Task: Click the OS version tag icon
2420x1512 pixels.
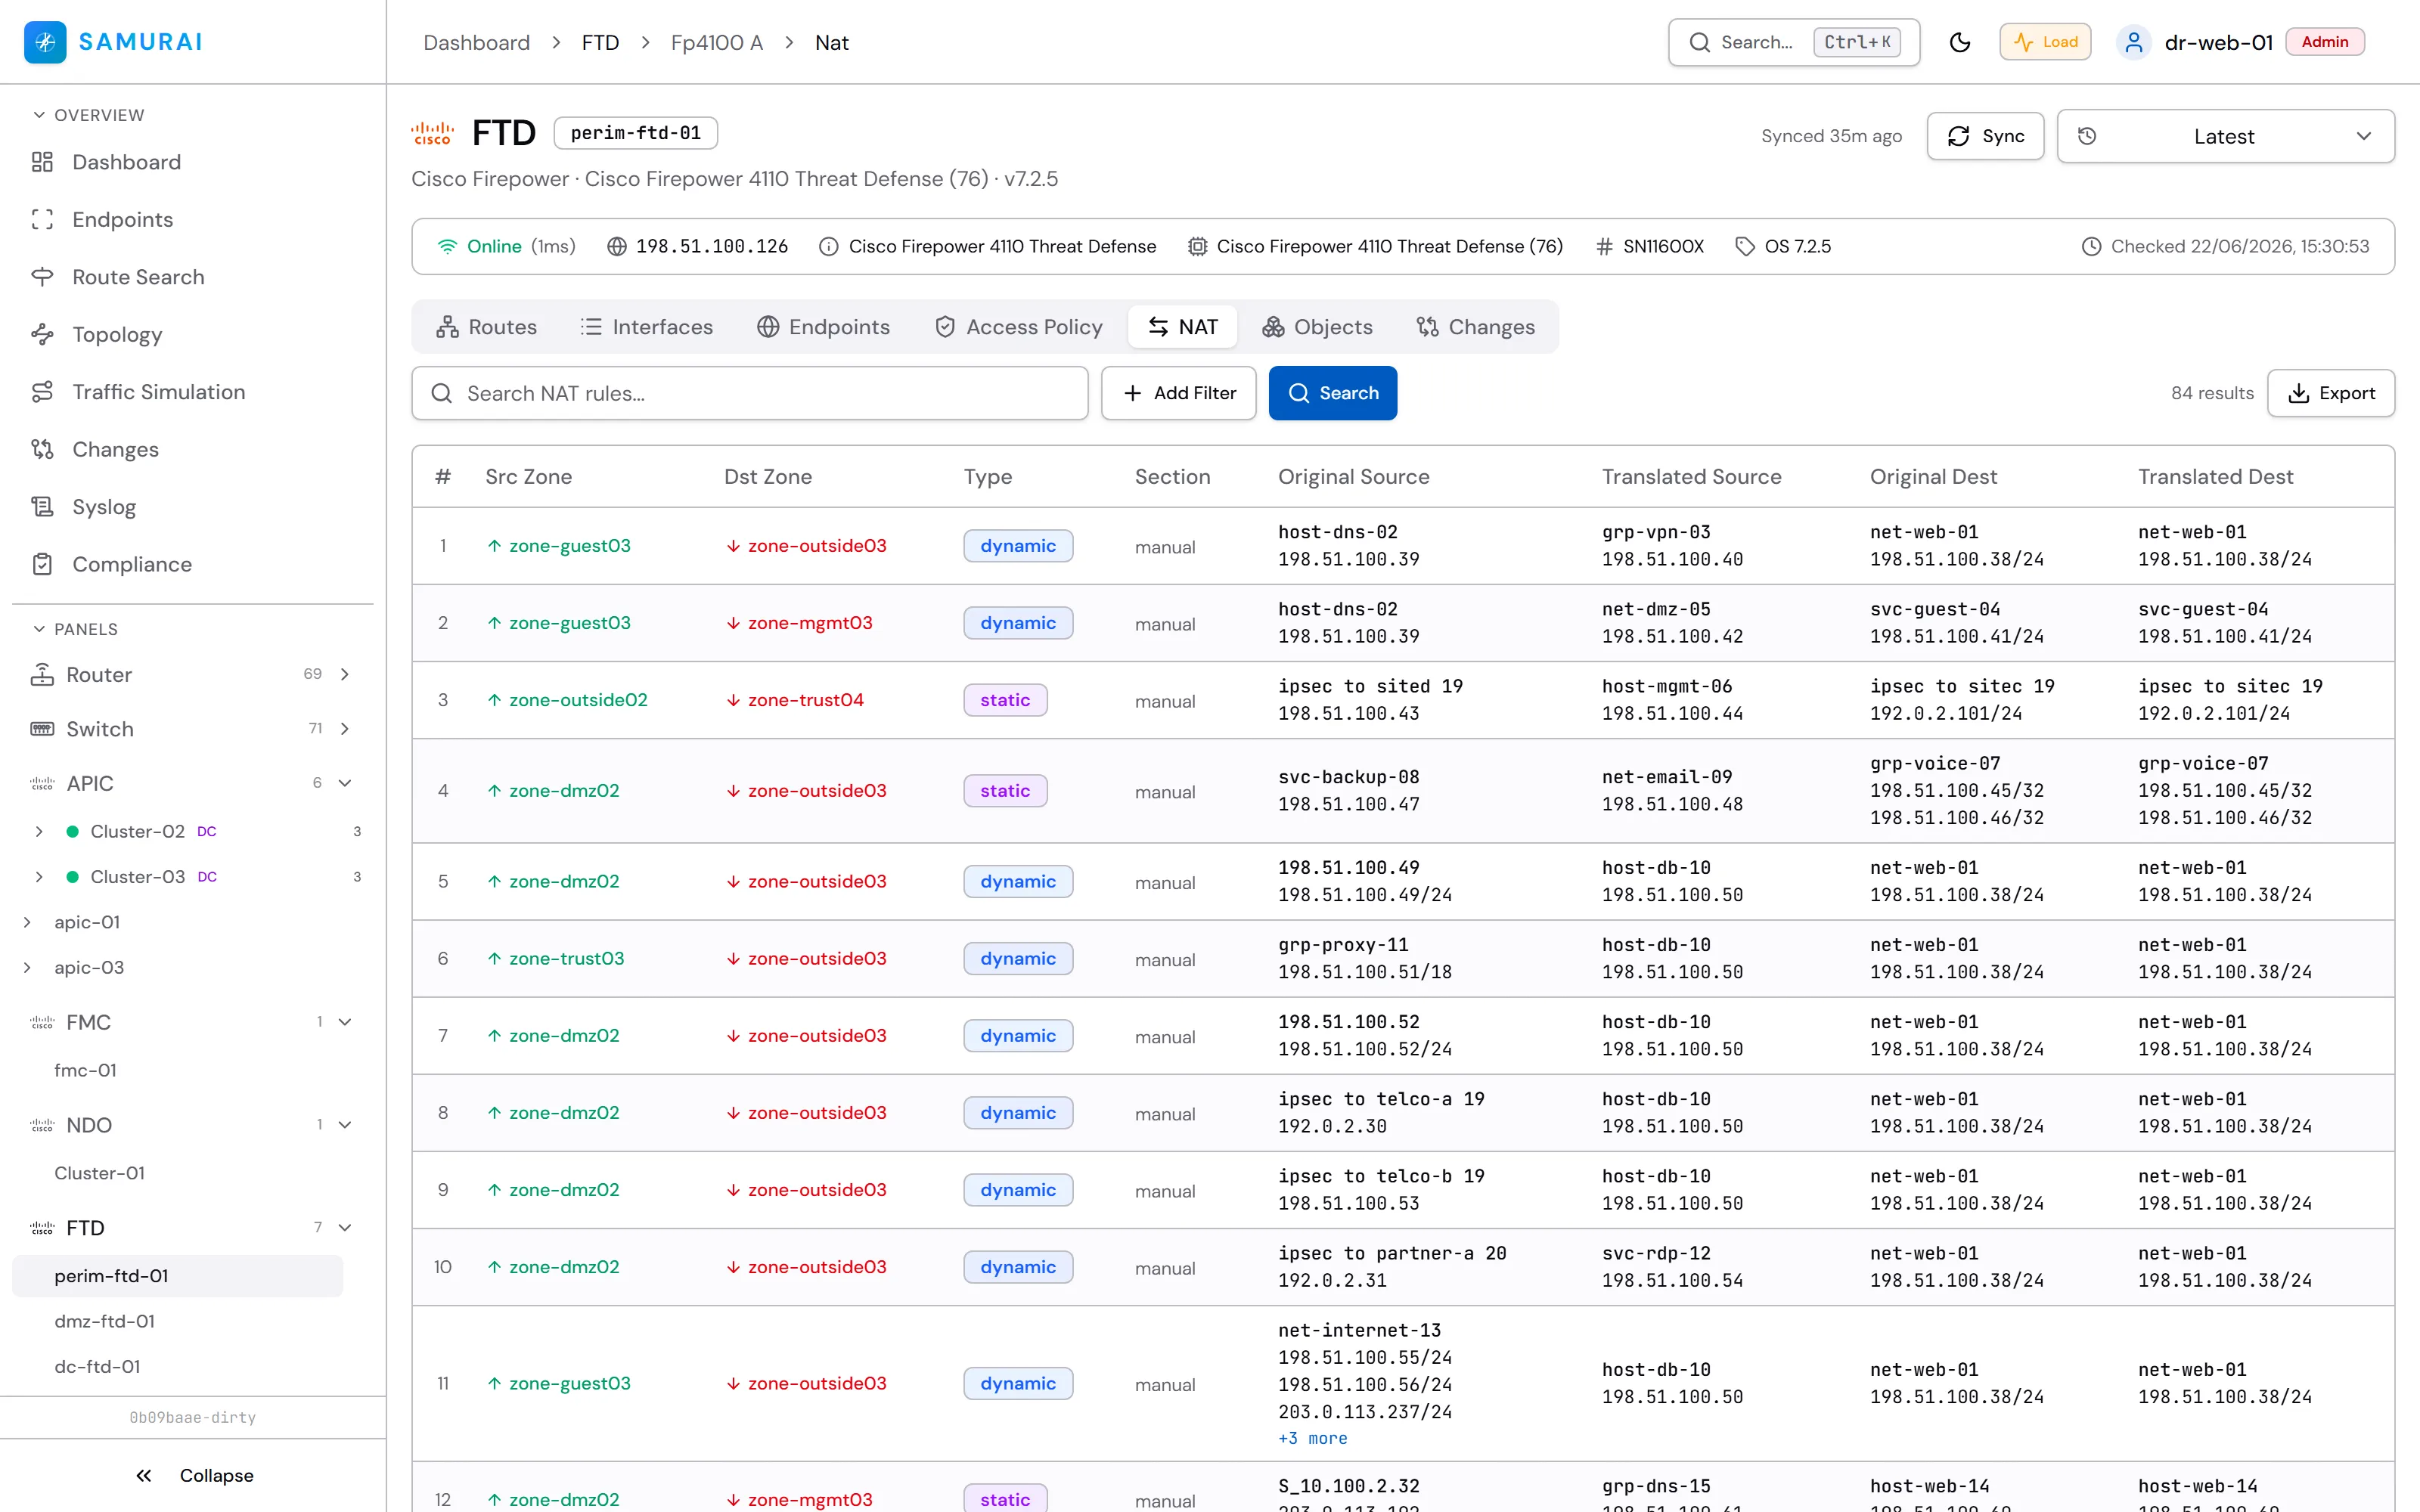Action: click(1745, 246)
